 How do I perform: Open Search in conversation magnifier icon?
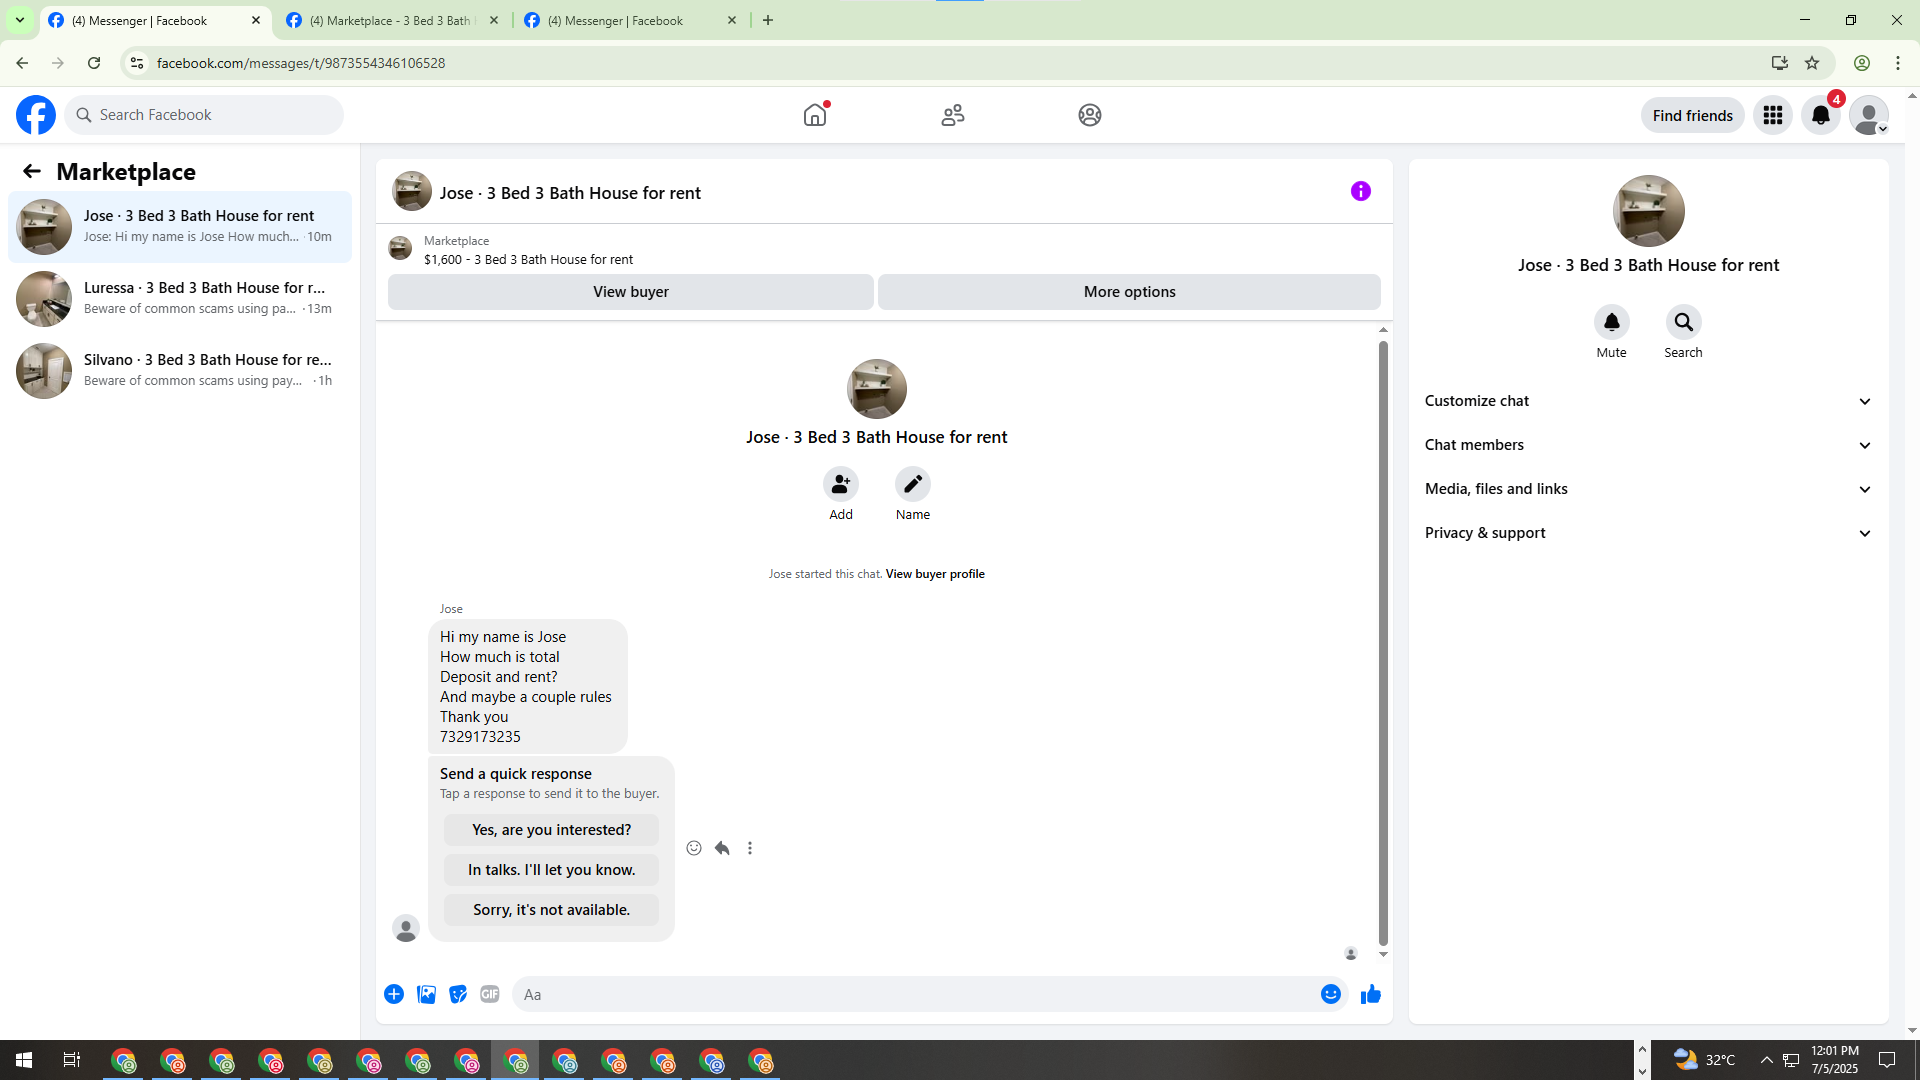(x=1683, y=322)
